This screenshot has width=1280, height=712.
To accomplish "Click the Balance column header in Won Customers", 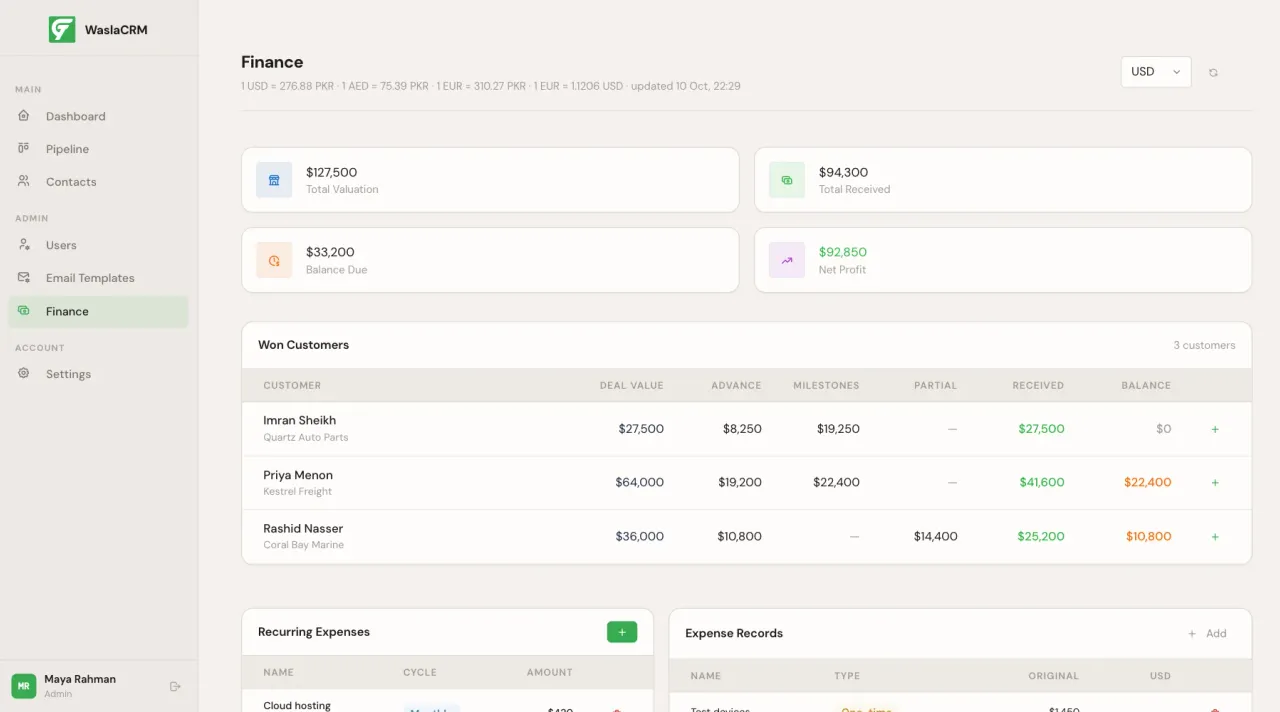I will click(x=1146, y=385).
